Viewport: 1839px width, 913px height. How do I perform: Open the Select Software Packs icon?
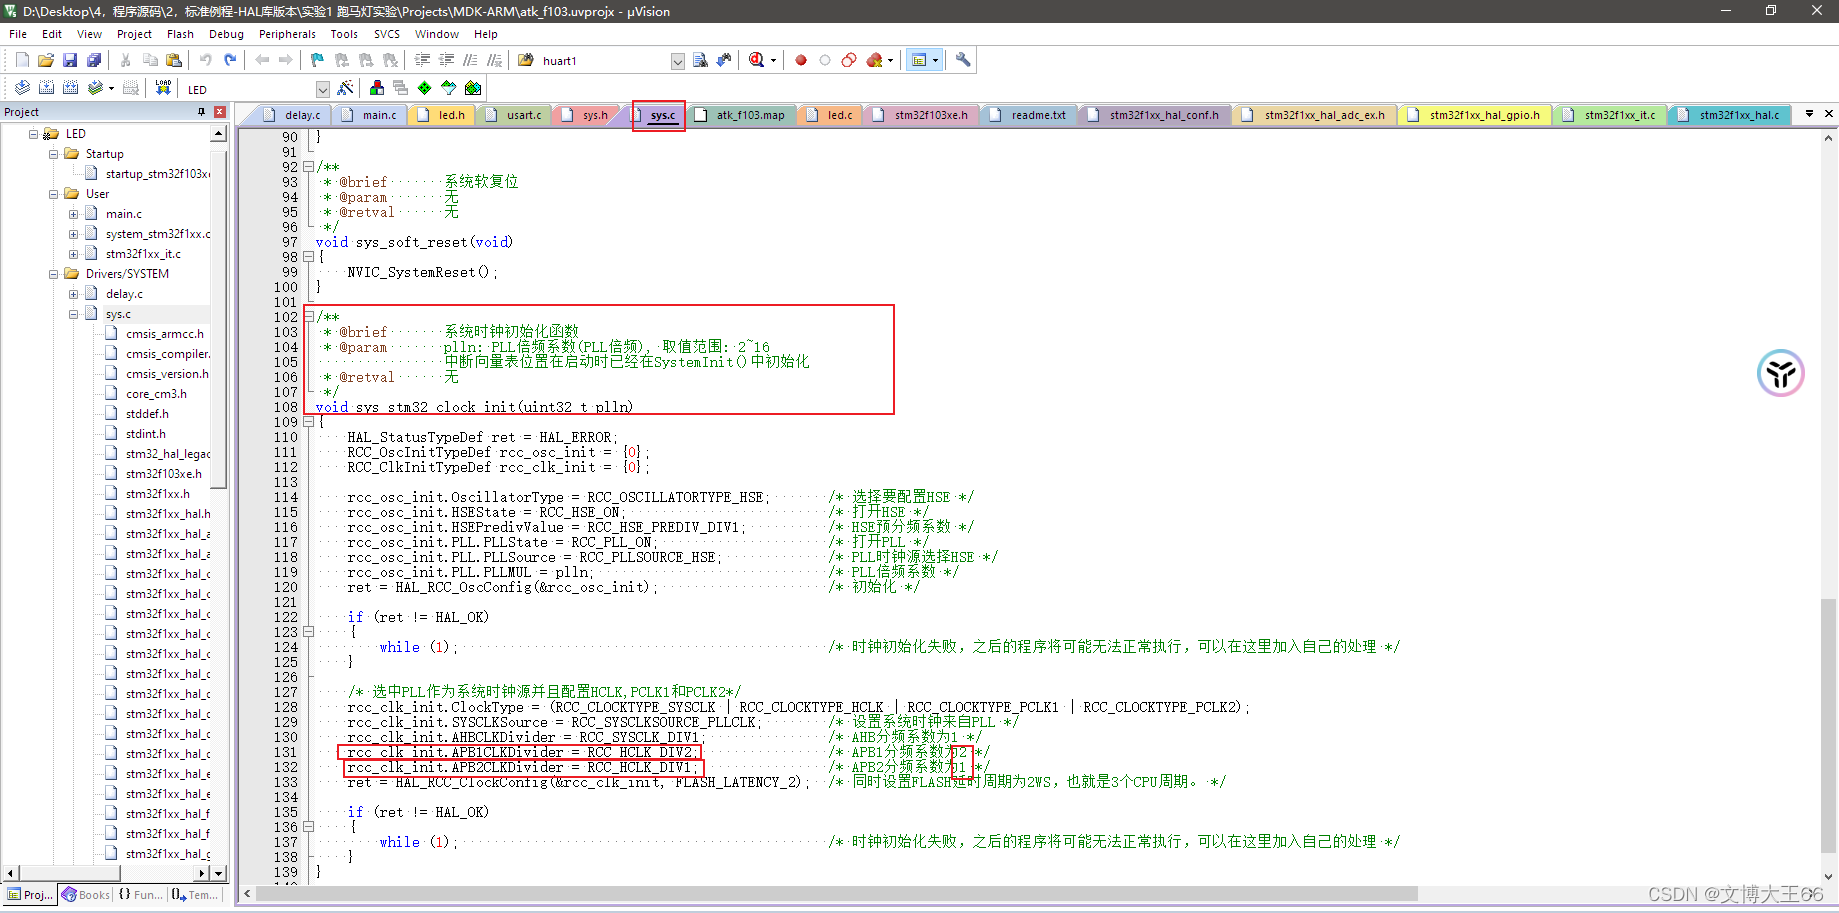(449, 88)
